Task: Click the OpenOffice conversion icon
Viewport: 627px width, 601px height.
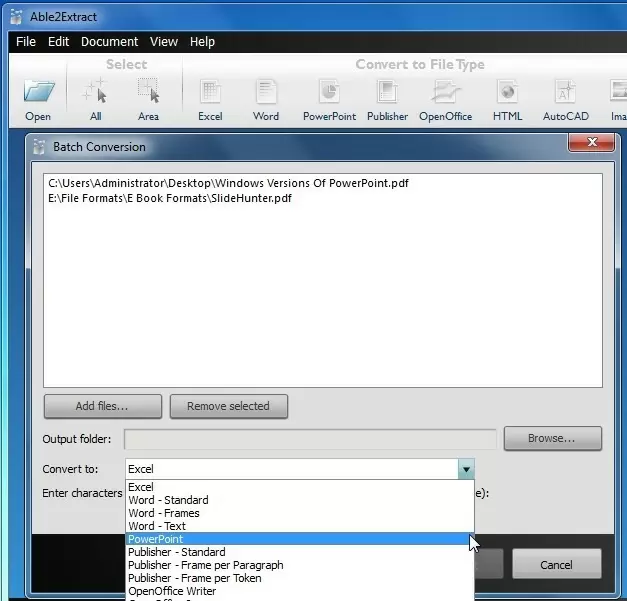Action: click(445, 93)
